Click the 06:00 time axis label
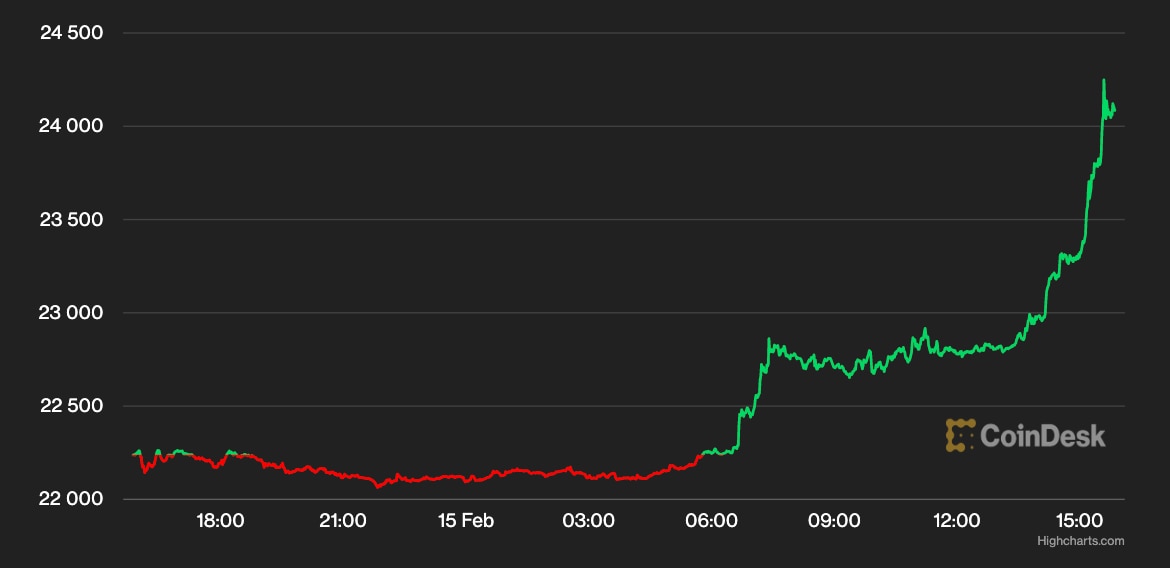The width and height of the screenshot is (1170, 568). pyautogui.click(x=711, y=521)
